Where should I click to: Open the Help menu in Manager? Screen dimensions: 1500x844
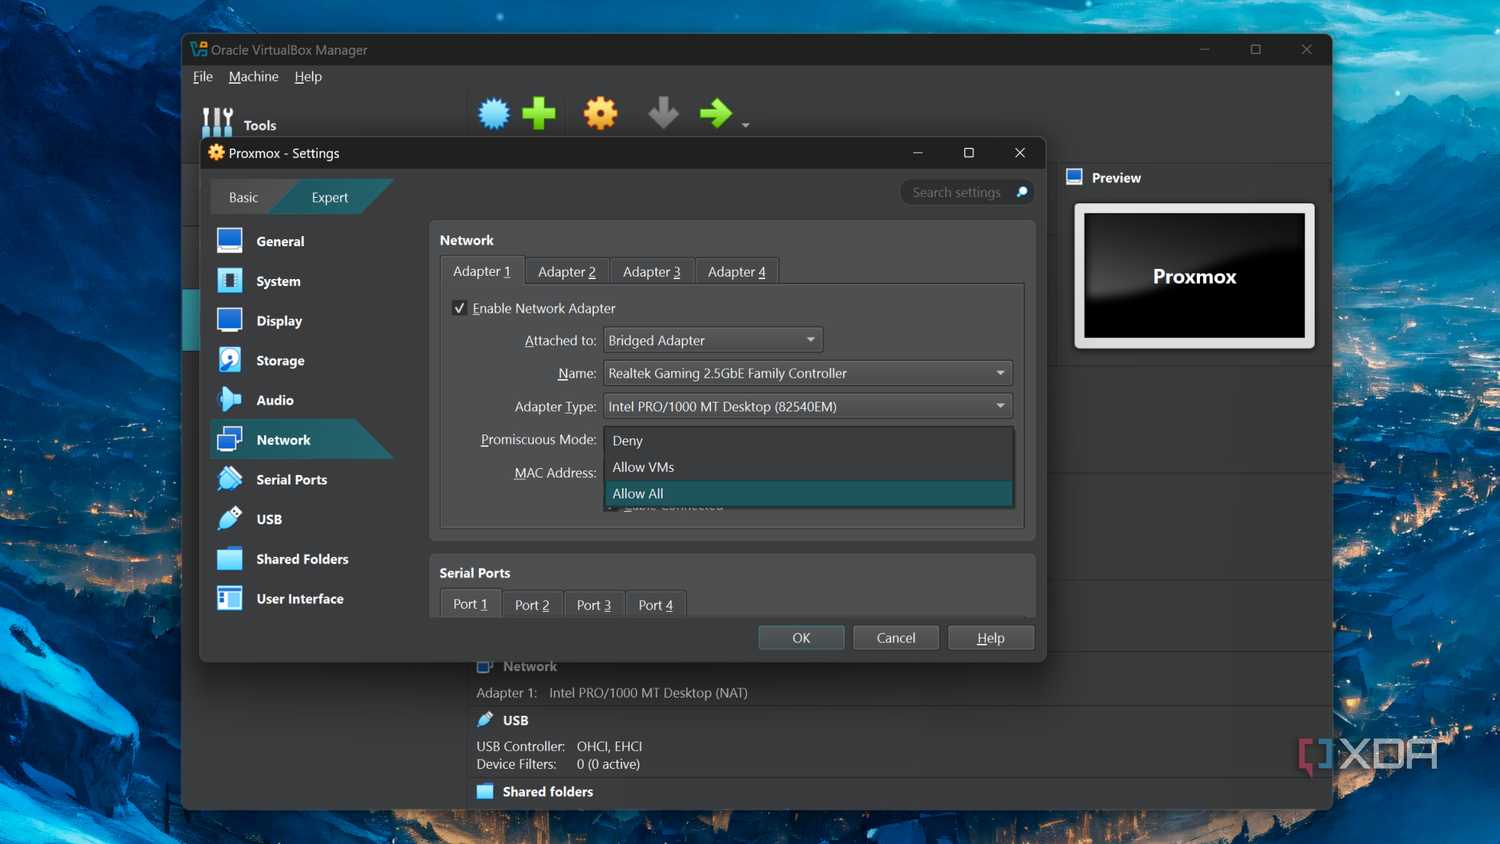(x=308, y=76)
